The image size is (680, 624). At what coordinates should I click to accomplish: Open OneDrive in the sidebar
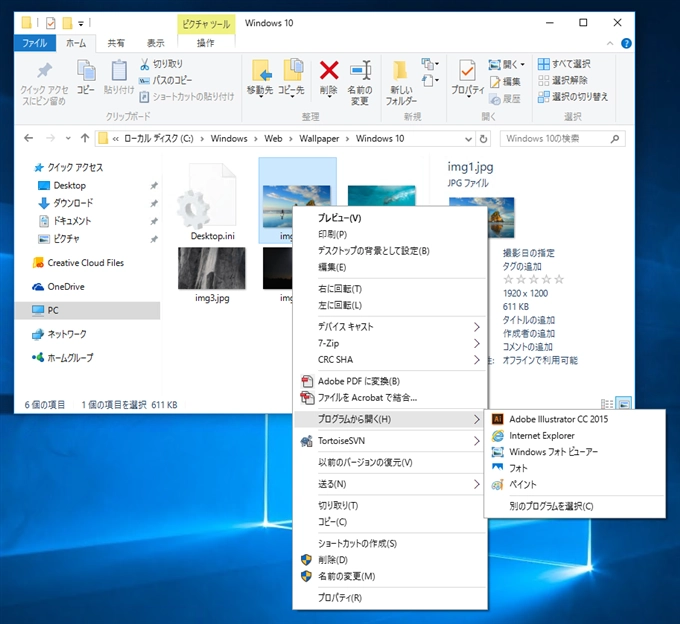click(66, 287)
